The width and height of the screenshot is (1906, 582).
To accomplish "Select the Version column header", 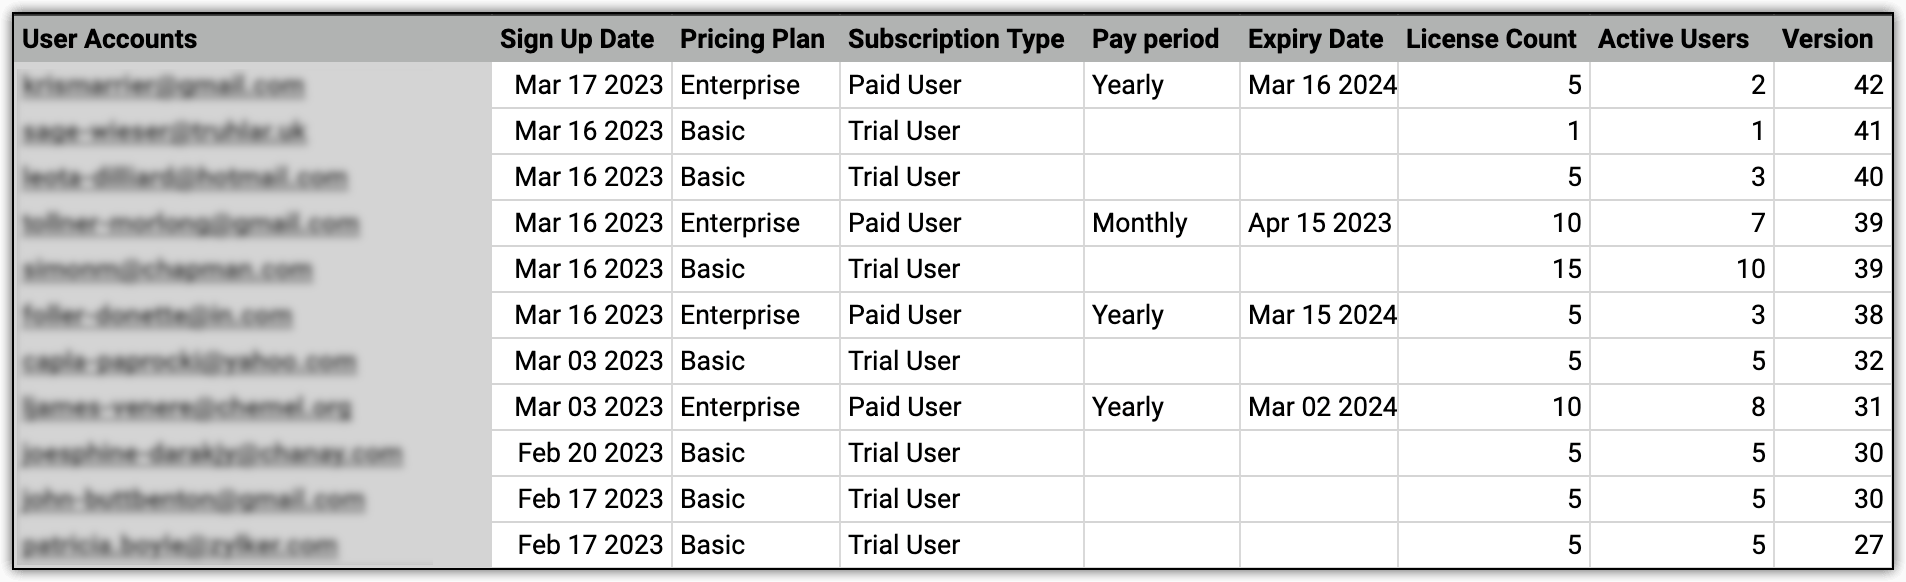I will coord(1827,39).
